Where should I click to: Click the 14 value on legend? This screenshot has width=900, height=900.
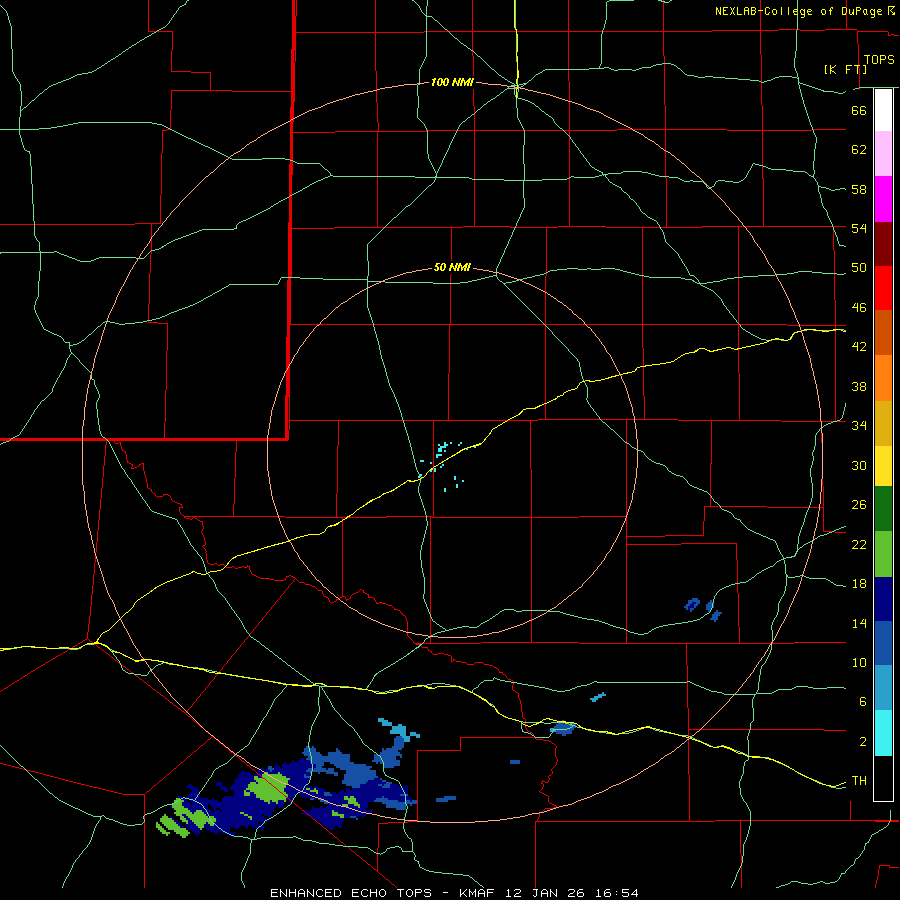pos(859,623)
